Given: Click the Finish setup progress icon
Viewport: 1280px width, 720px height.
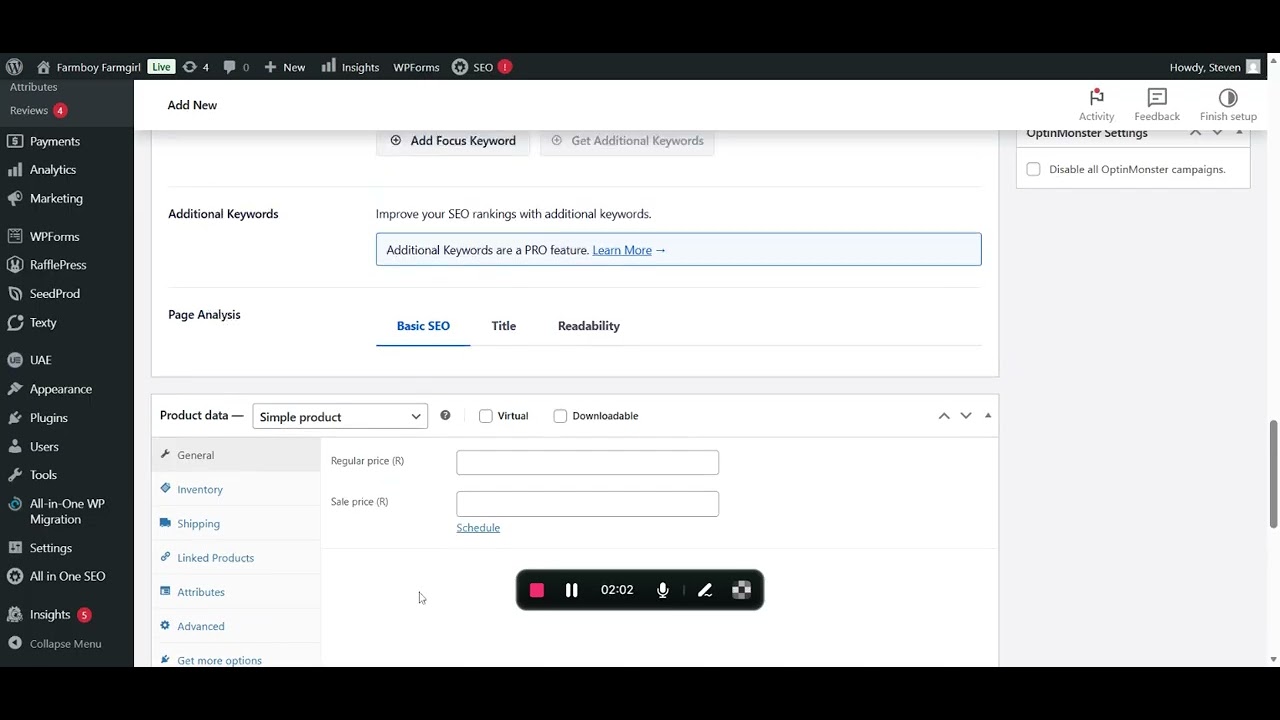Looking at the screenshot, I should click(x=1228, y=97).
